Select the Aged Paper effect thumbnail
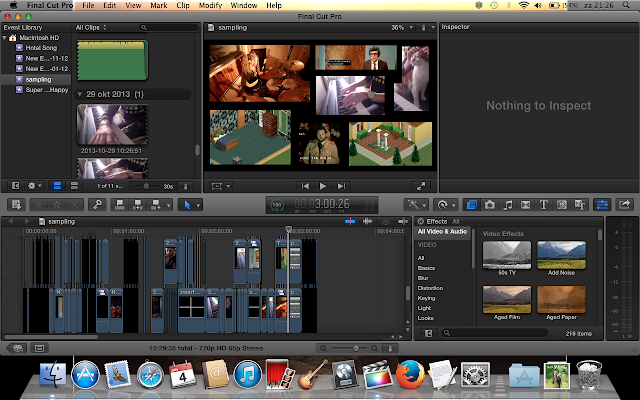Image resolution: width=640 pixels, height=400 pixels. (561, 300)
